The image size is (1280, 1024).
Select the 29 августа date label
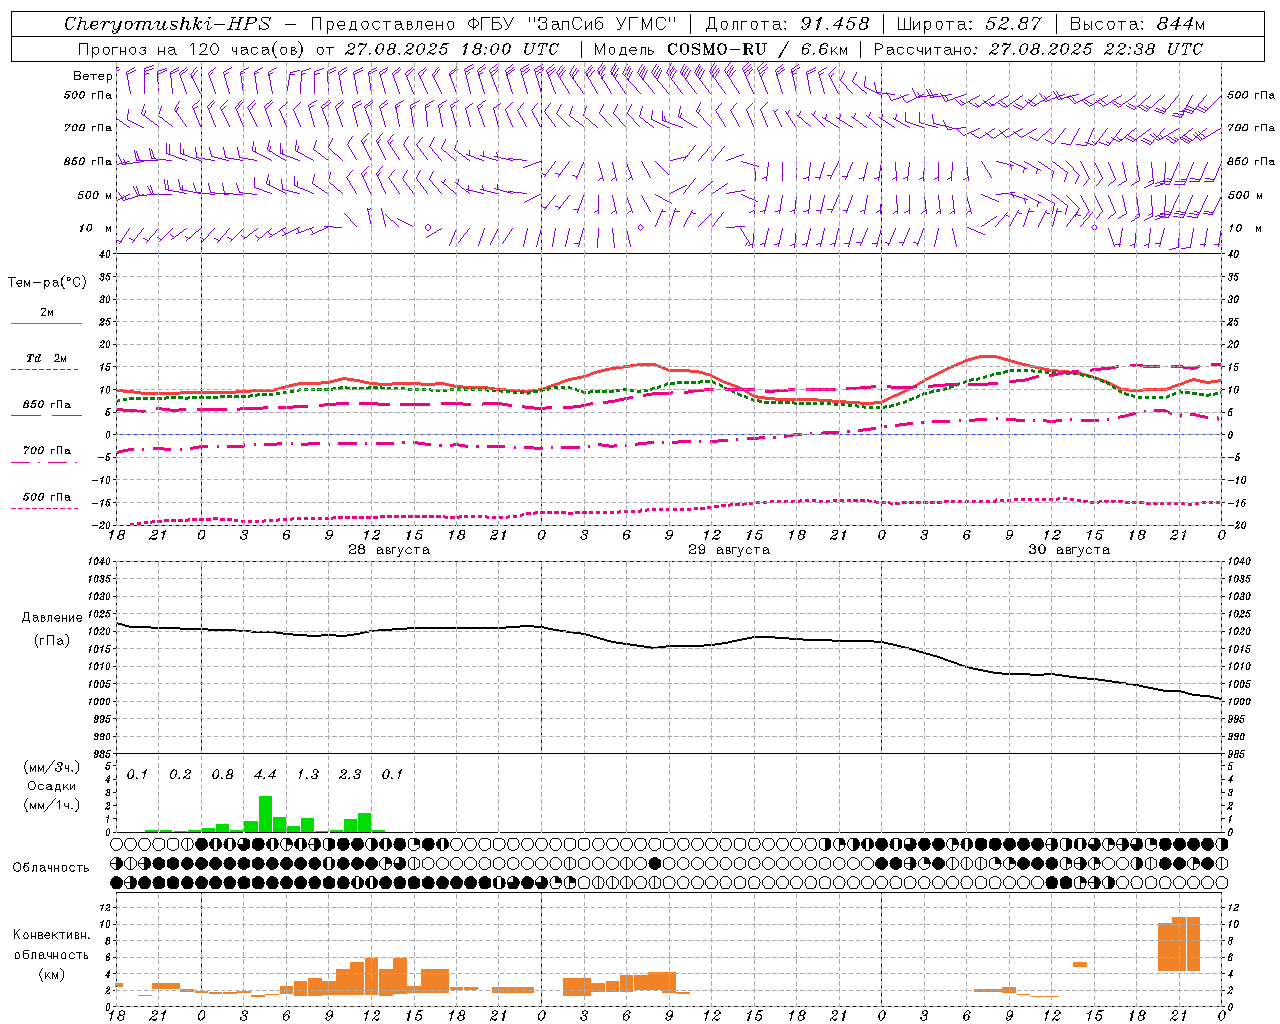[729, 550]
